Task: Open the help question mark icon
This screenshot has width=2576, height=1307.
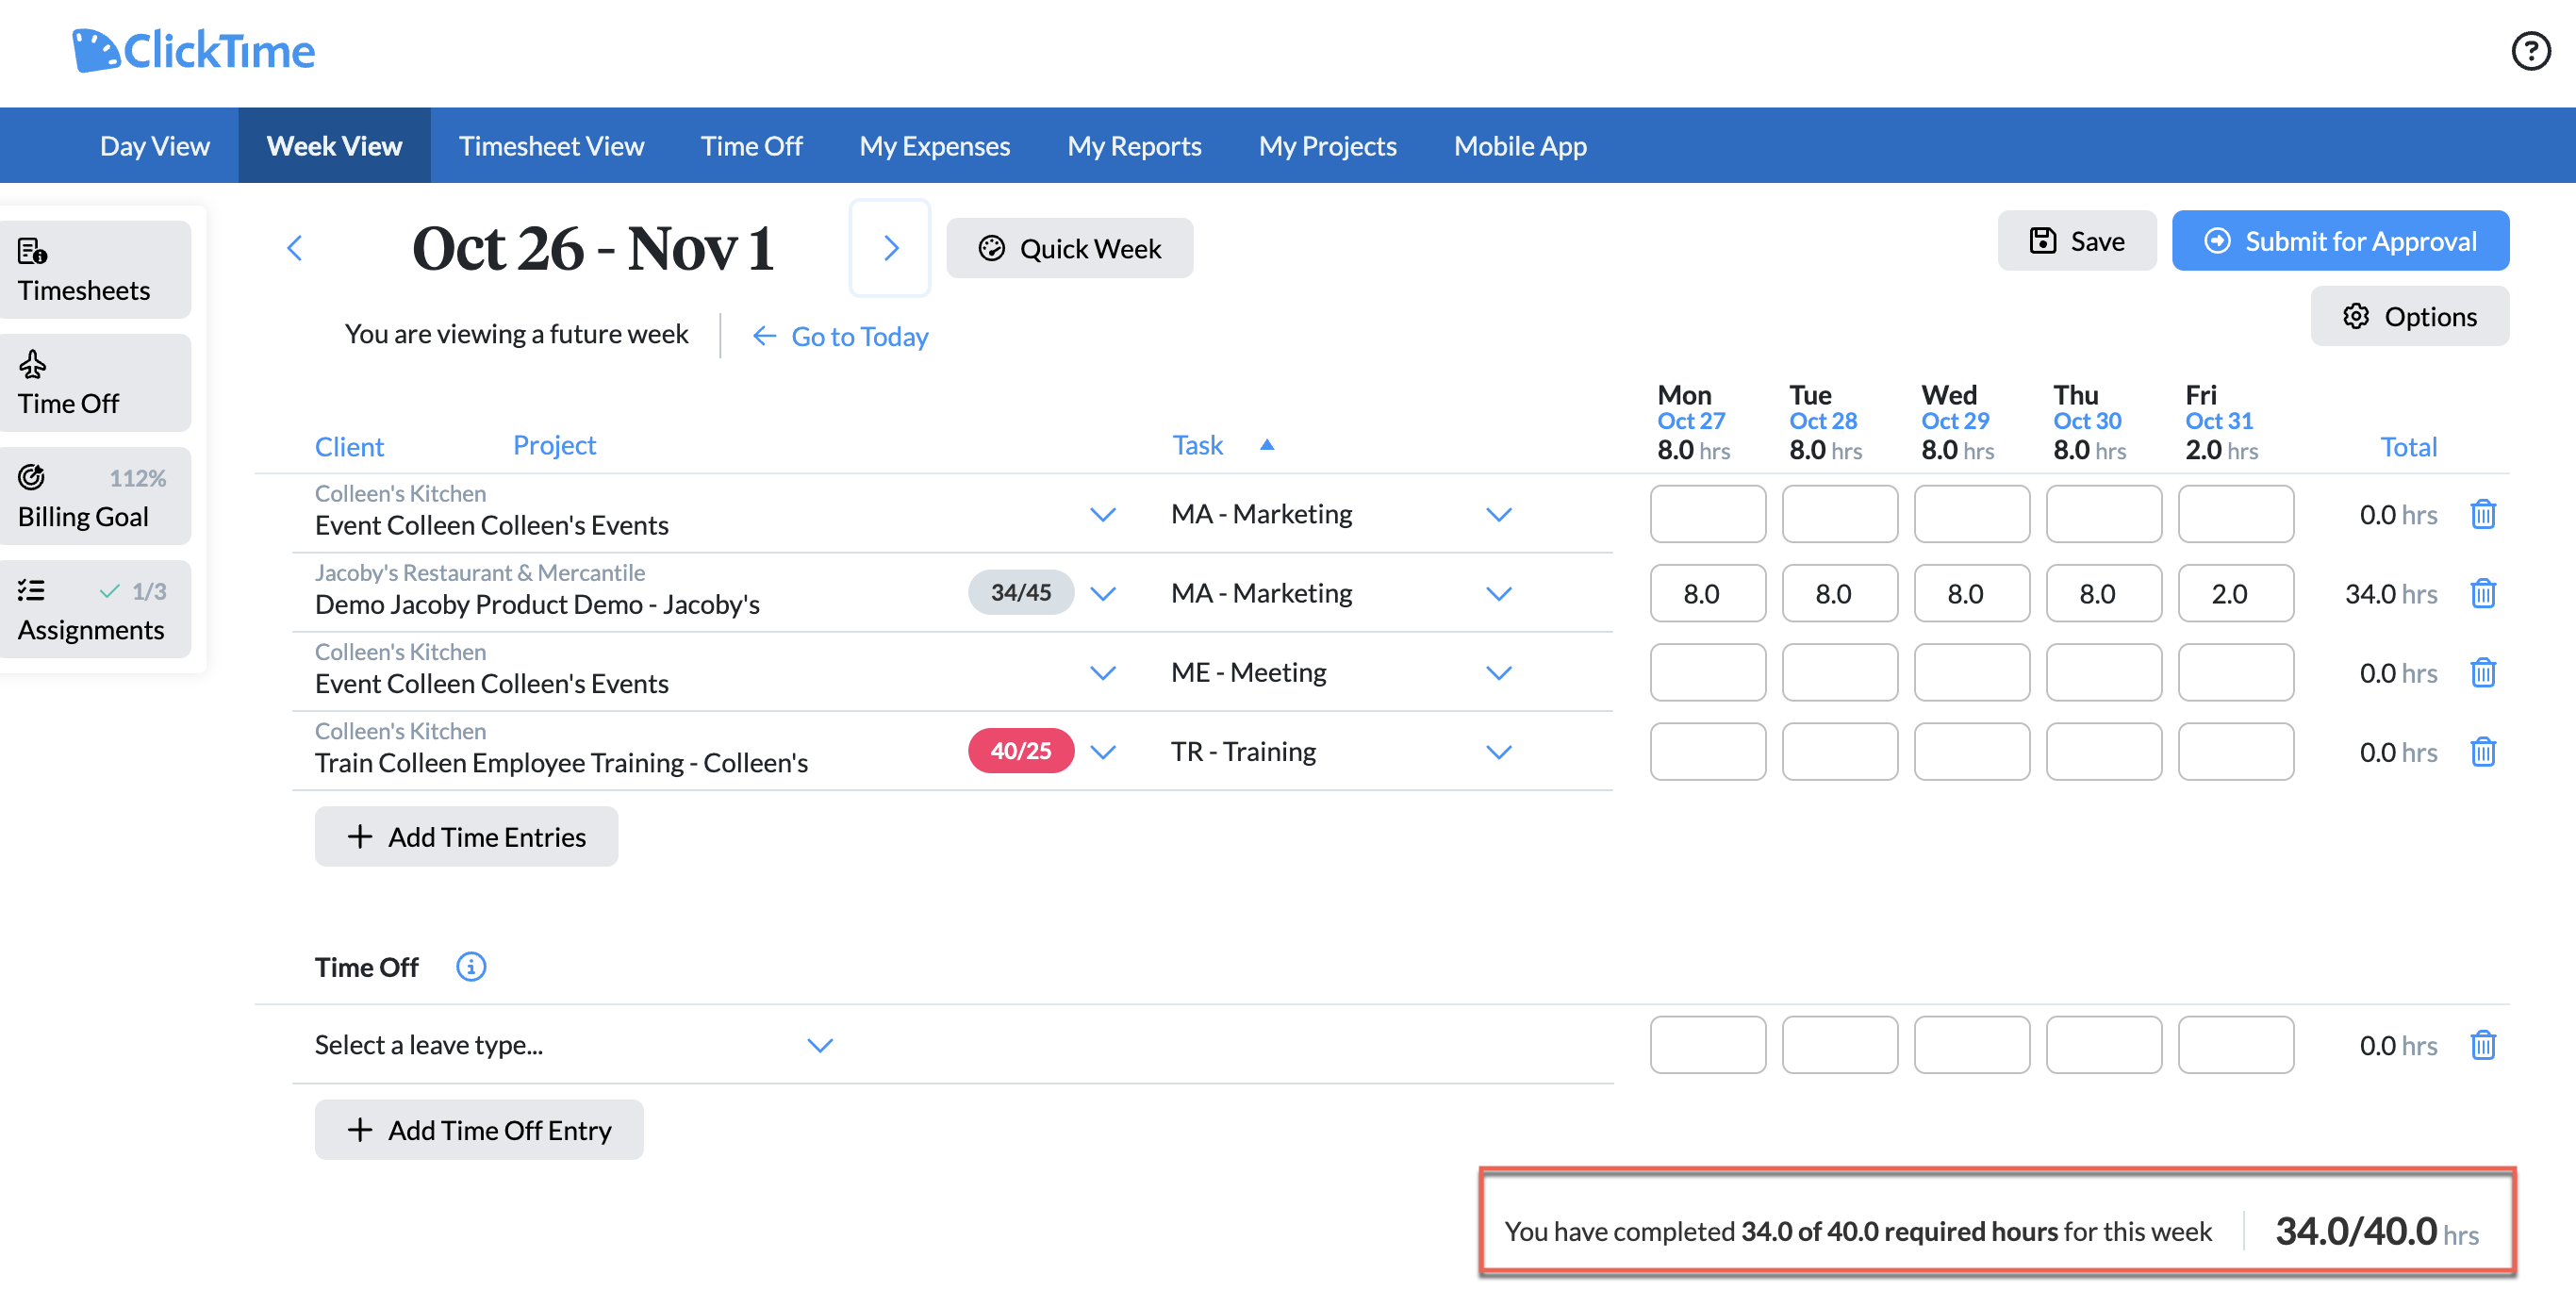Action: 2530,51
